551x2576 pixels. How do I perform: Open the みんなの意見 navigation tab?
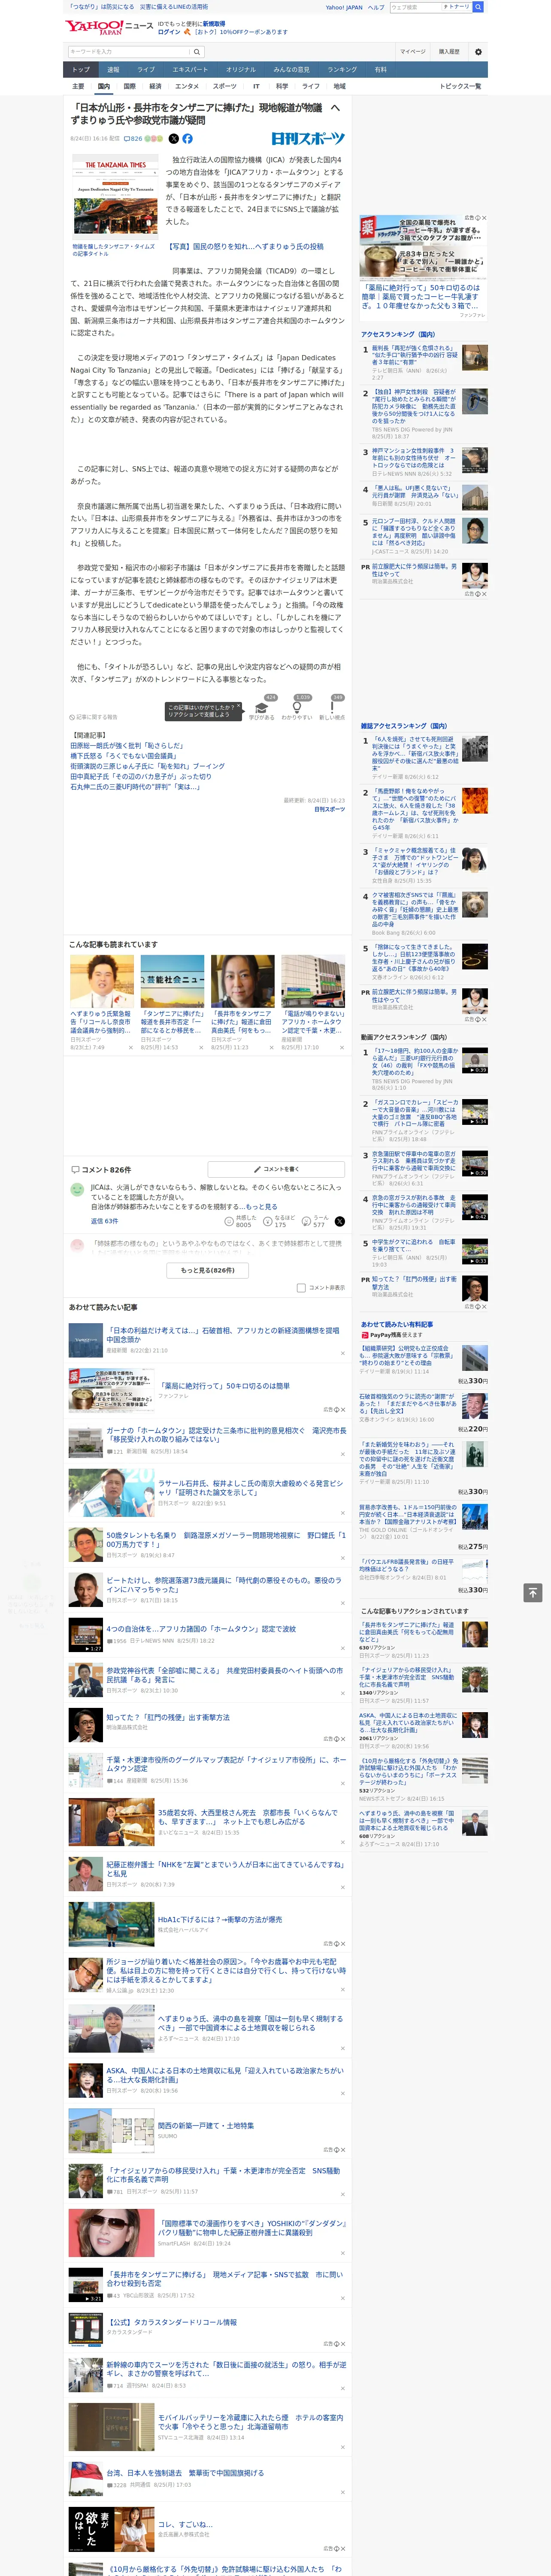coord(291,70)
